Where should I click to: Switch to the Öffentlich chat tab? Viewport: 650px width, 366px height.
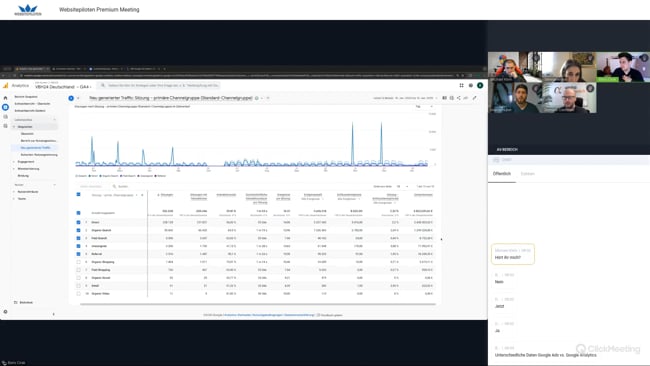point(502,174)
